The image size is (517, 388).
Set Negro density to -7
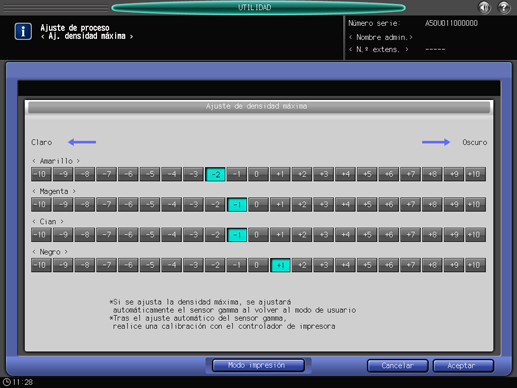click(107, 265)
